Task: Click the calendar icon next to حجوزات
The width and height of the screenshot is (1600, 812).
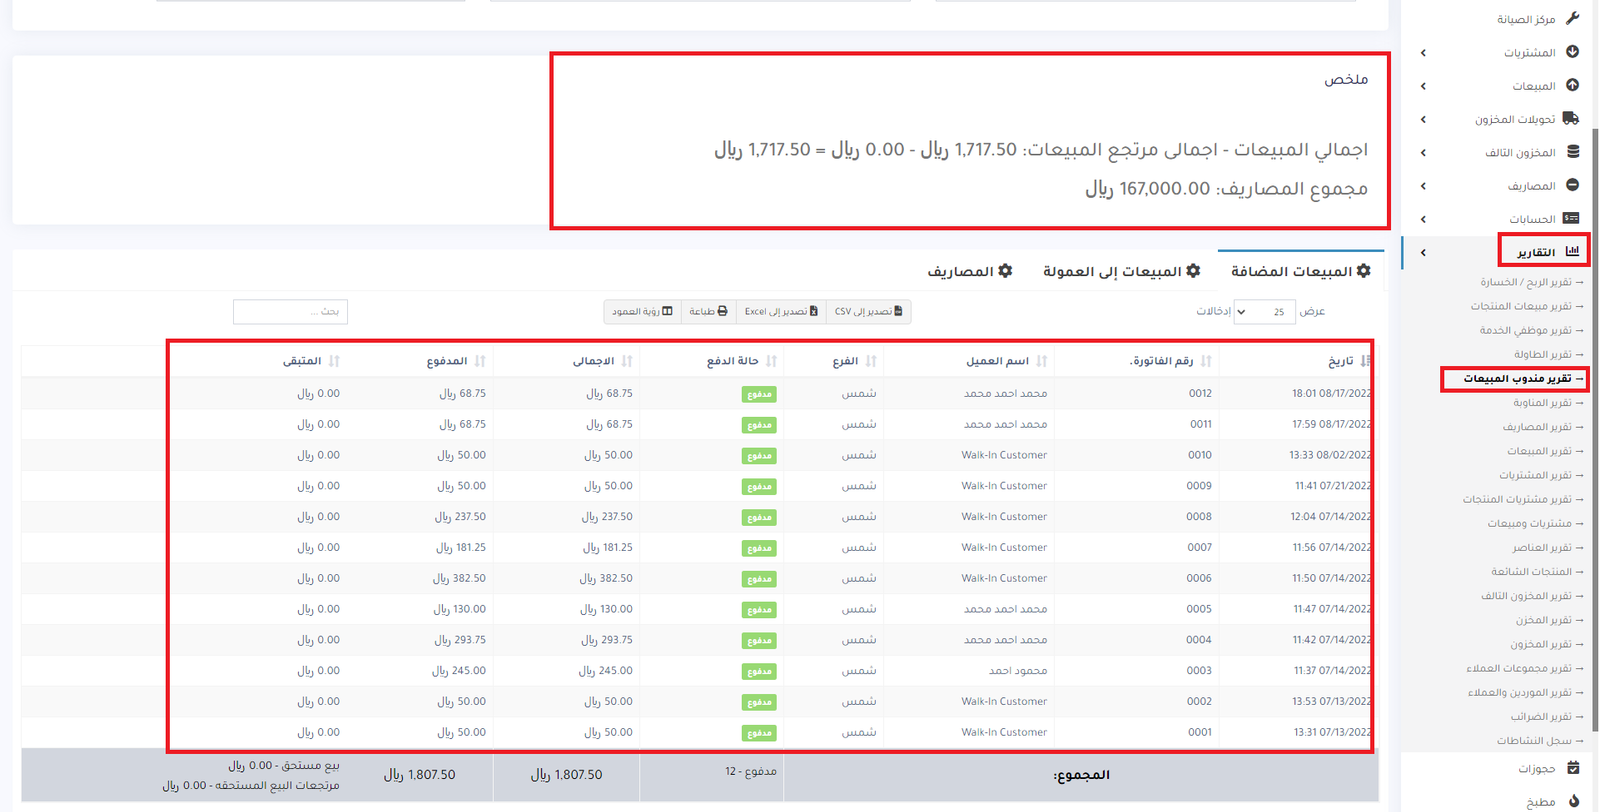Action: click(x=1572, y=768)
